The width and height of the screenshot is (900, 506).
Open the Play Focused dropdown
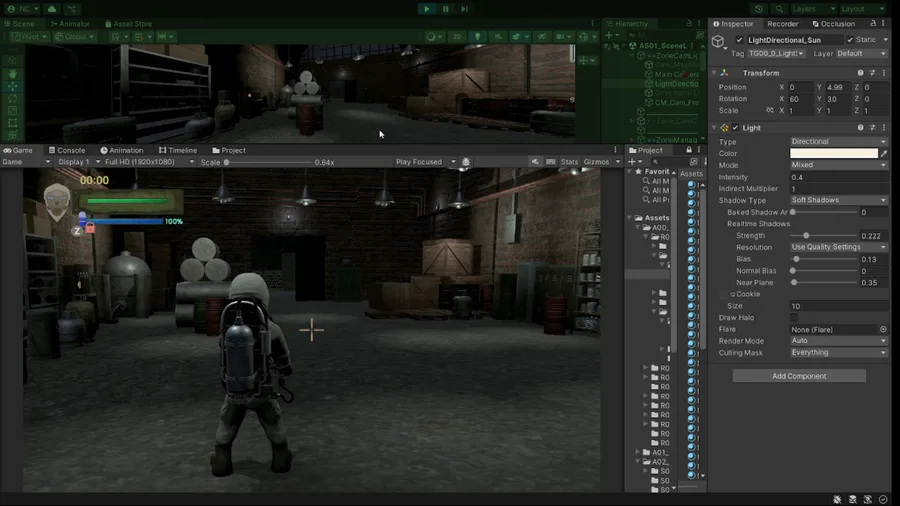click(425, 162)
